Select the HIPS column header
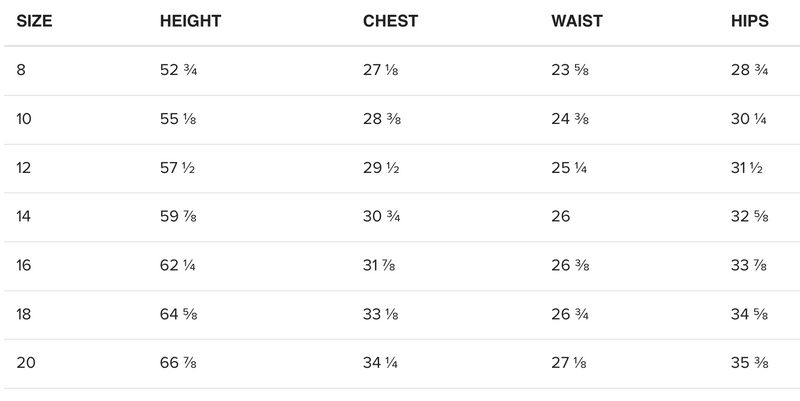Image resolution: width=800 pixels, height=401 pixels. point(750,21)
